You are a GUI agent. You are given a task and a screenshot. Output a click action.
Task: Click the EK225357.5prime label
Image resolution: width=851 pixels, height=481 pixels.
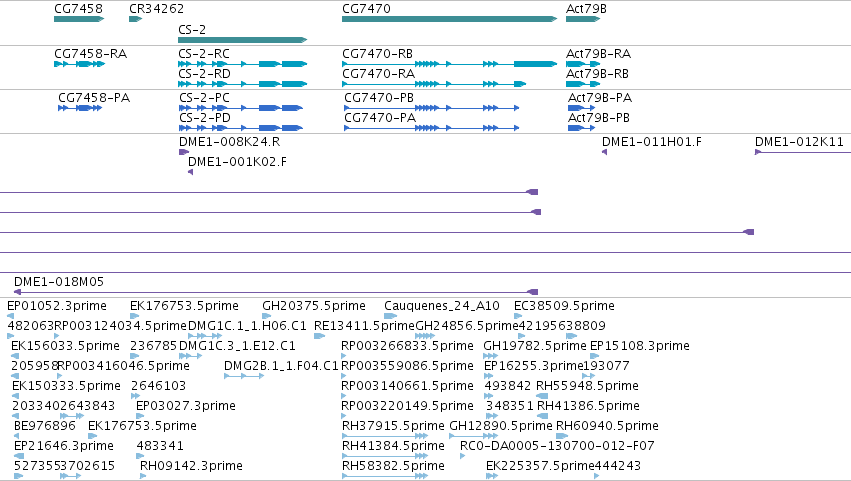[x=540, y=466]
